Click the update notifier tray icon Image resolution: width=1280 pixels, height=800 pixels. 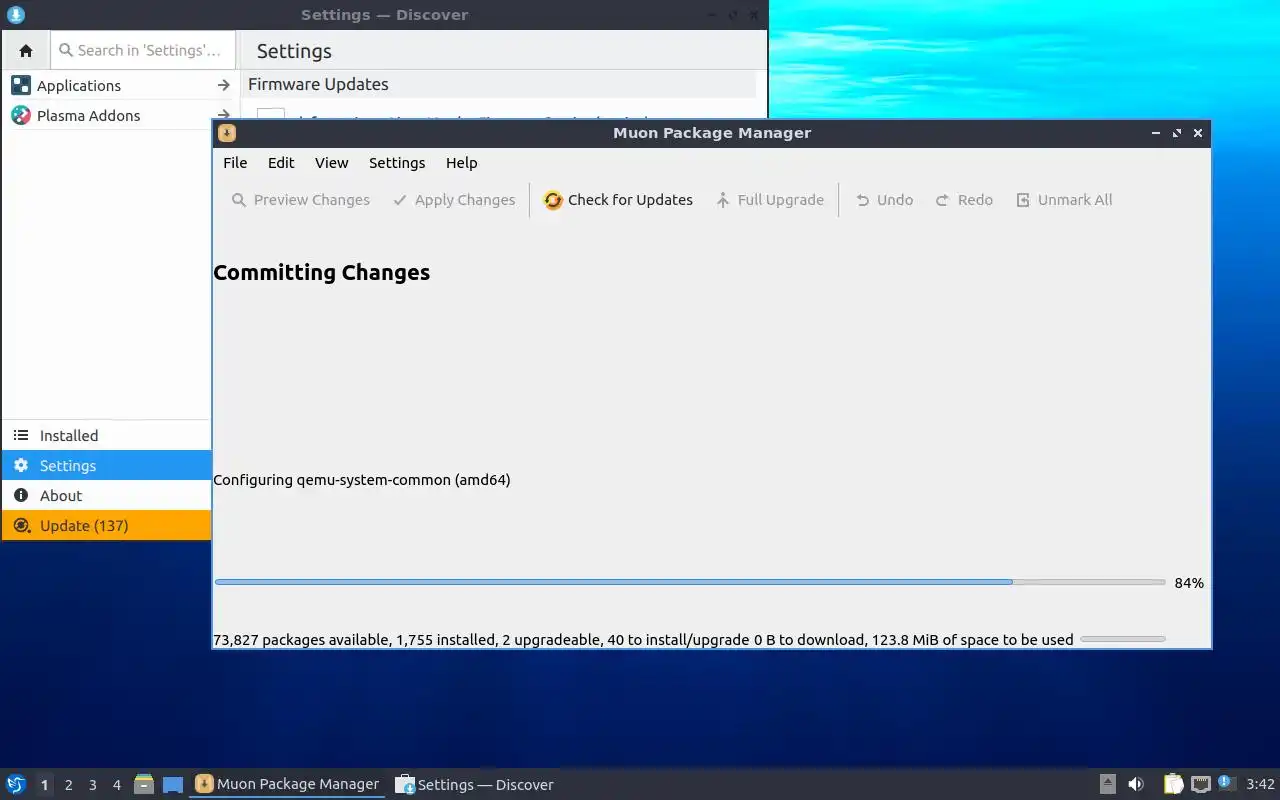coord(1227,784)
